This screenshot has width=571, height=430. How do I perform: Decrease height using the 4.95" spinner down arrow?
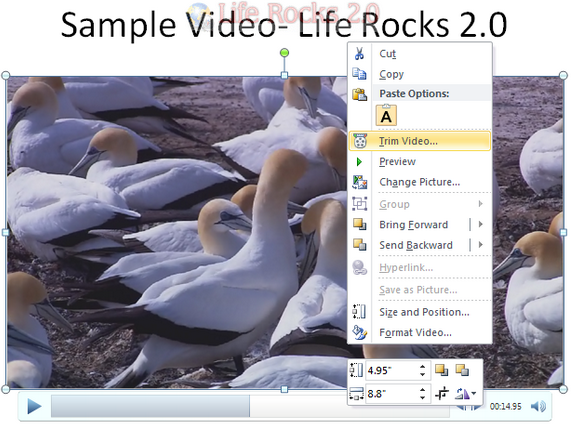pos(422,375)
